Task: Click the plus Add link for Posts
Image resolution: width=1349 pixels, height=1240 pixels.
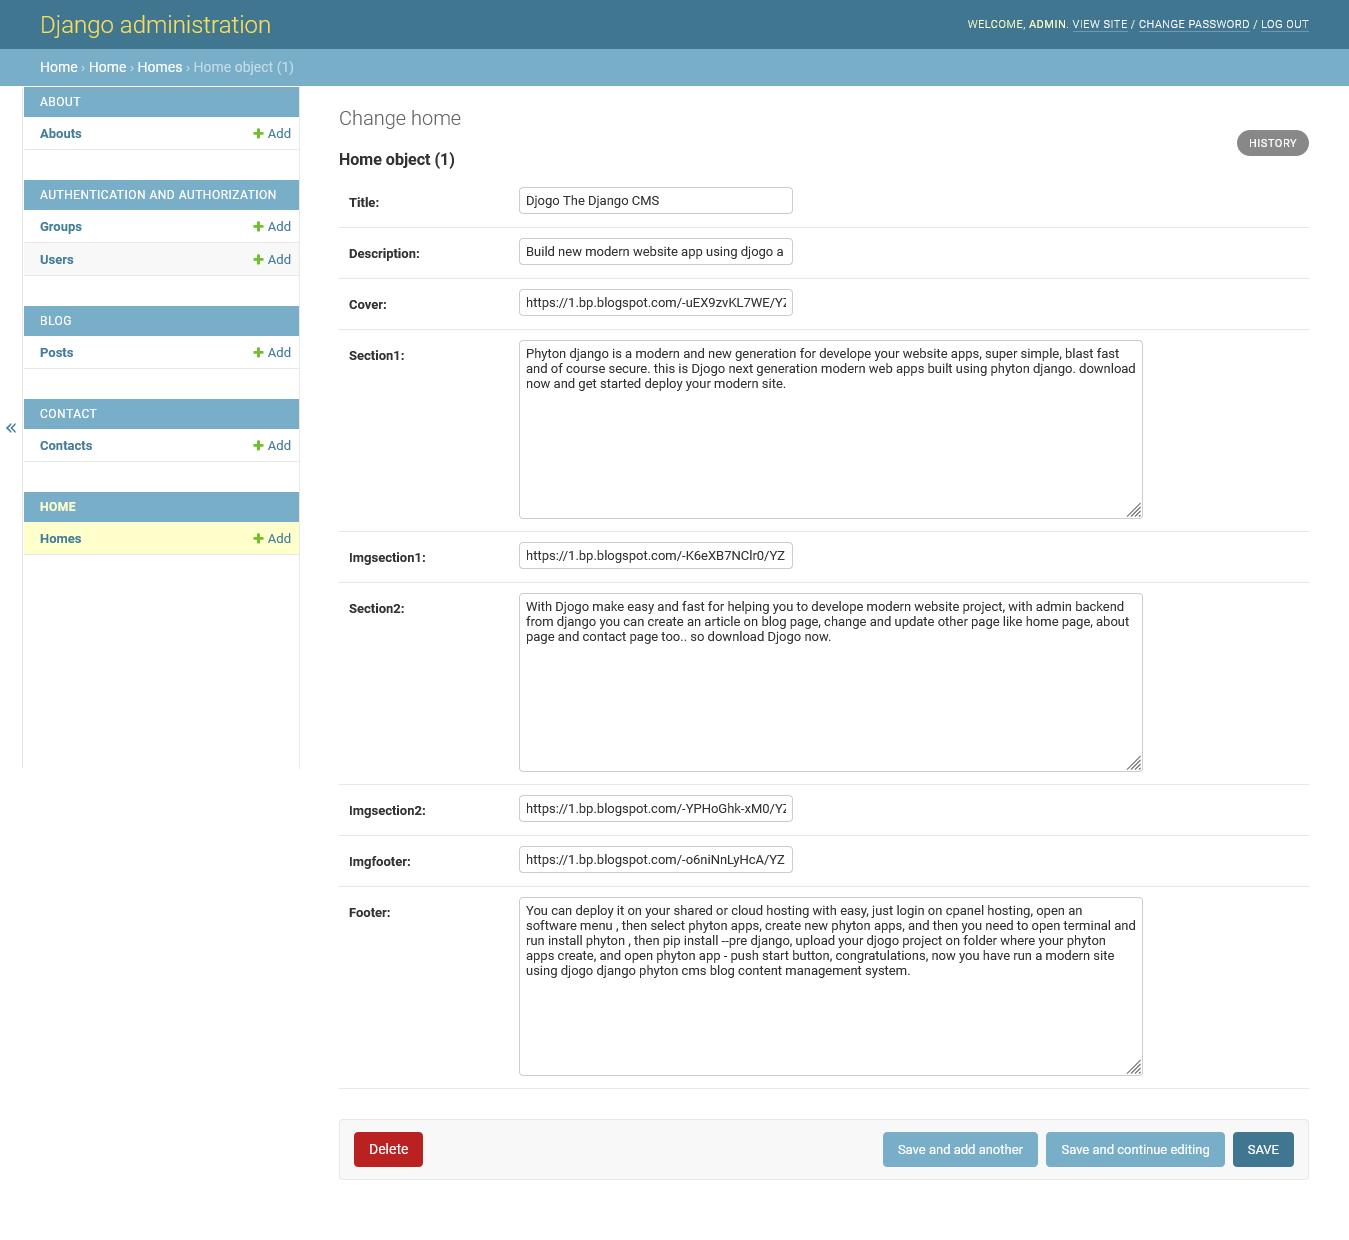Action: tap(272, 352)
